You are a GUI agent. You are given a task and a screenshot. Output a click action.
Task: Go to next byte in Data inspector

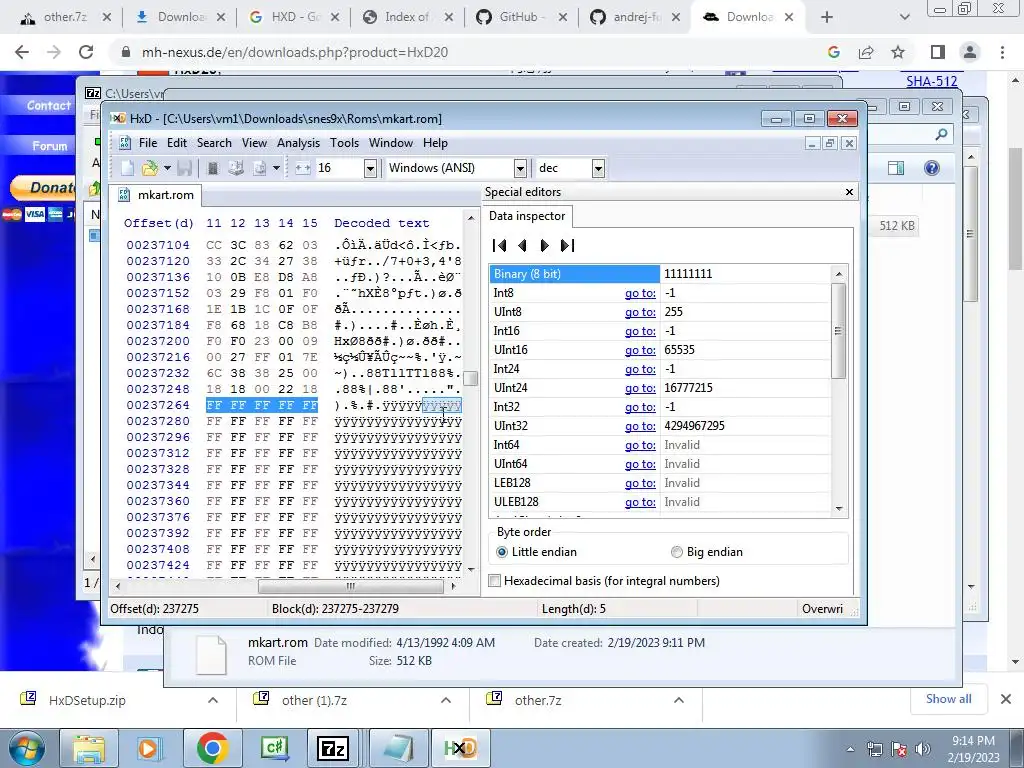(x=545, y=246)
